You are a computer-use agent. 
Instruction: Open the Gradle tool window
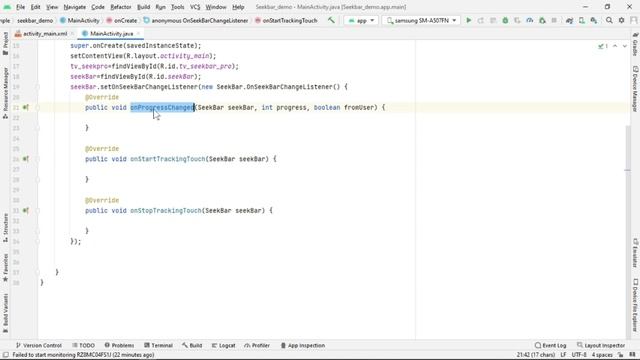635,44
